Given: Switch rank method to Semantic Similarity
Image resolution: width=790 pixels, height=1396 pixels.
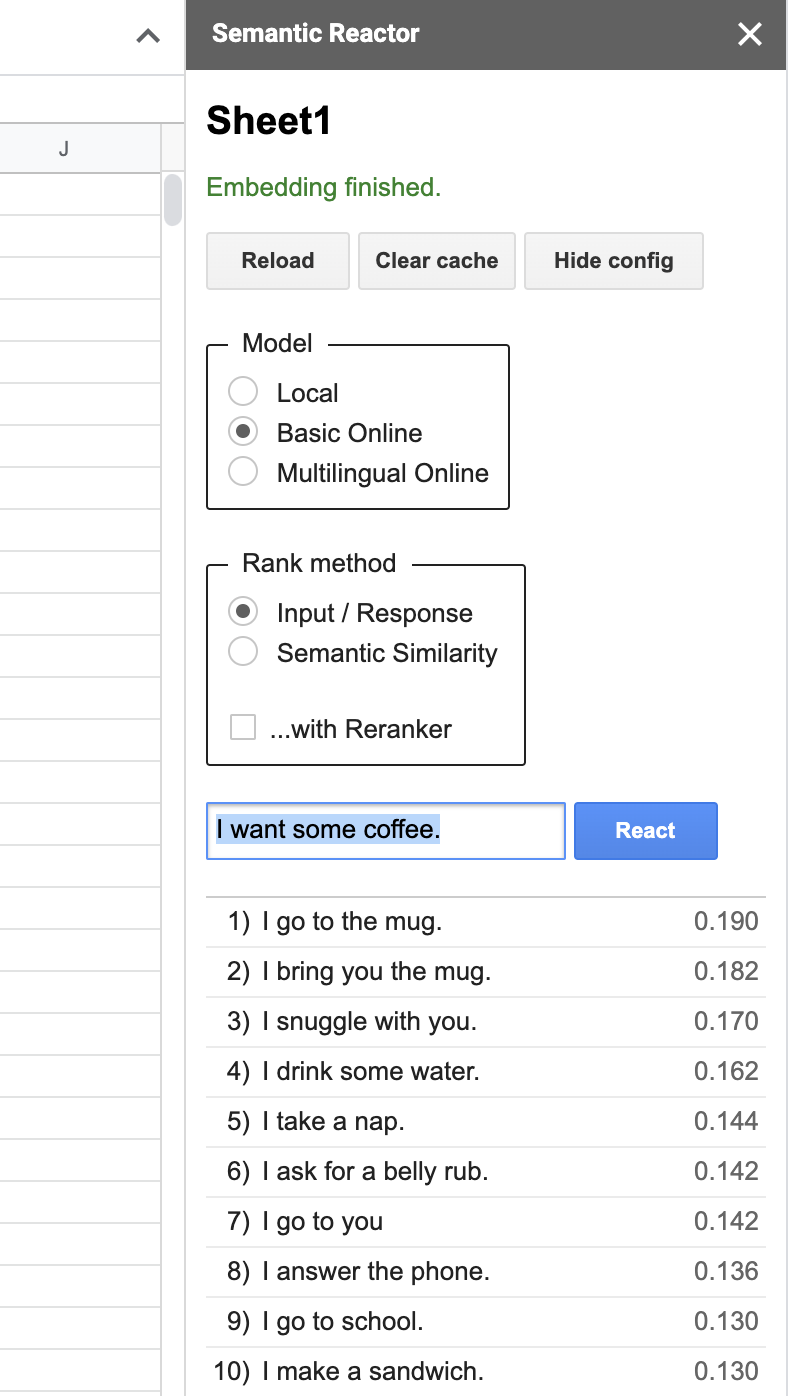Looking at the screenshot, I should tap(243, 652).
